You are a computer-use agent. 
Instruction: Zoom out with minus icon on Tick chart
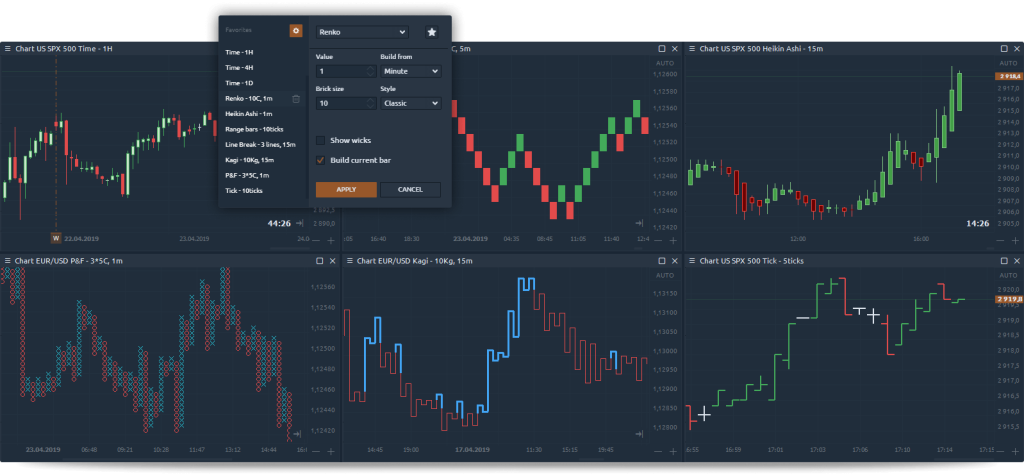pos(1000,451)
